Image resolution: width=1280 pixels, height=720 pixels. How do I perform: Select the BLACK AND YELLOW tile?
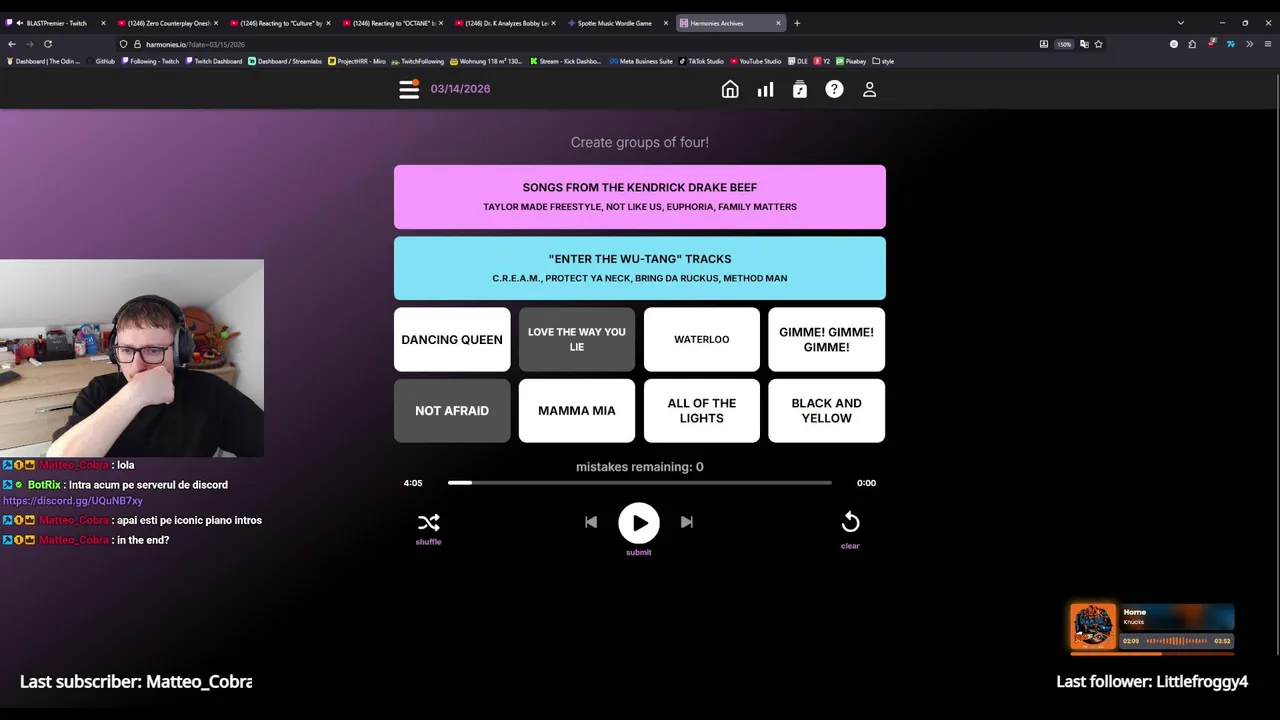coord(827,411)
